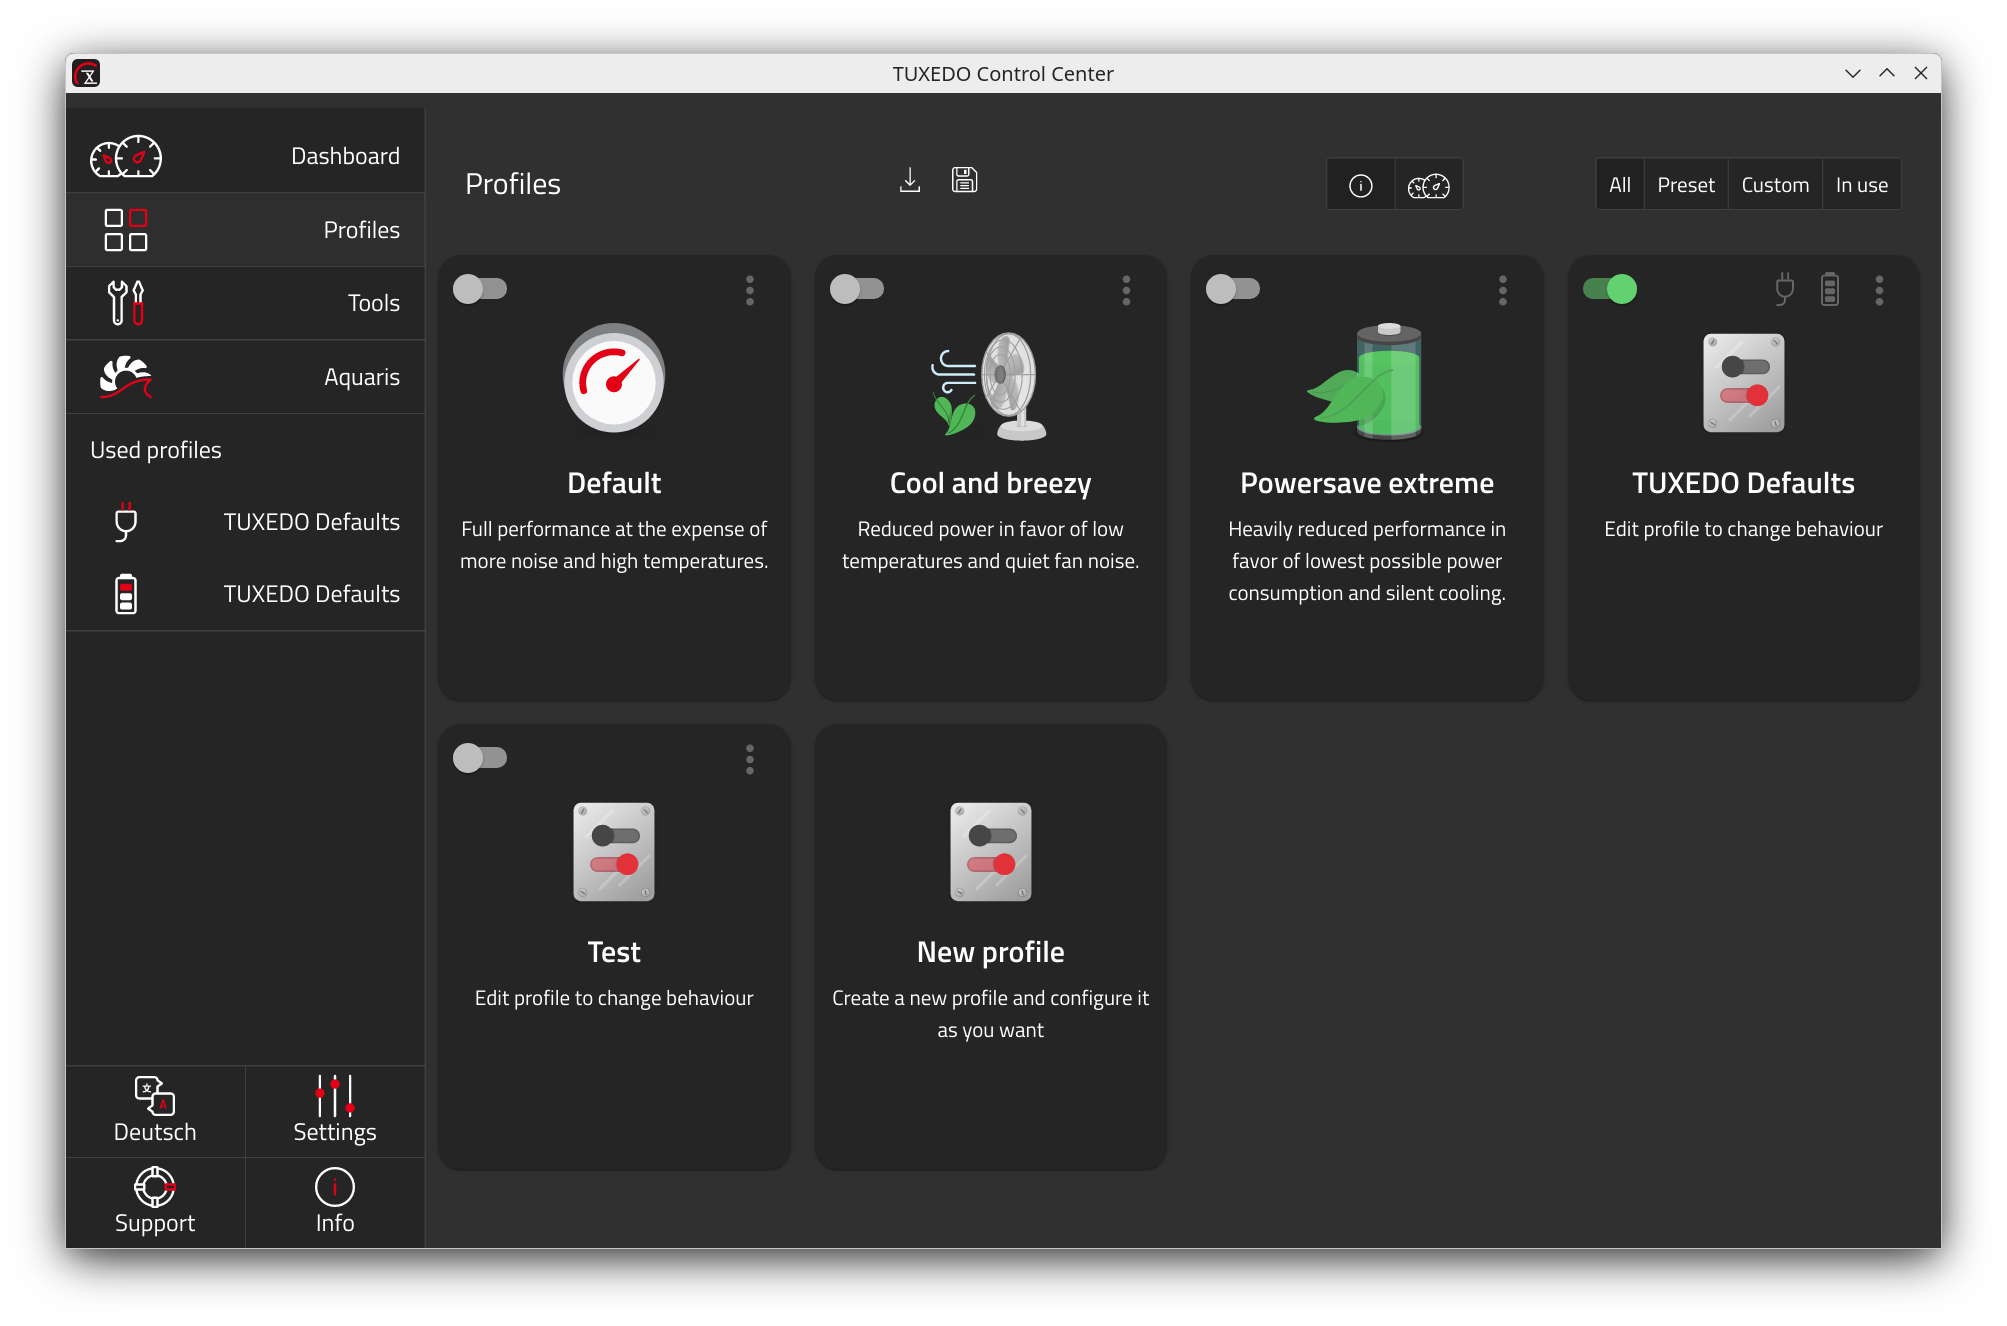Click the New profile card
This screenshot has height=1326, width=2007.
[x=990, y=946]
